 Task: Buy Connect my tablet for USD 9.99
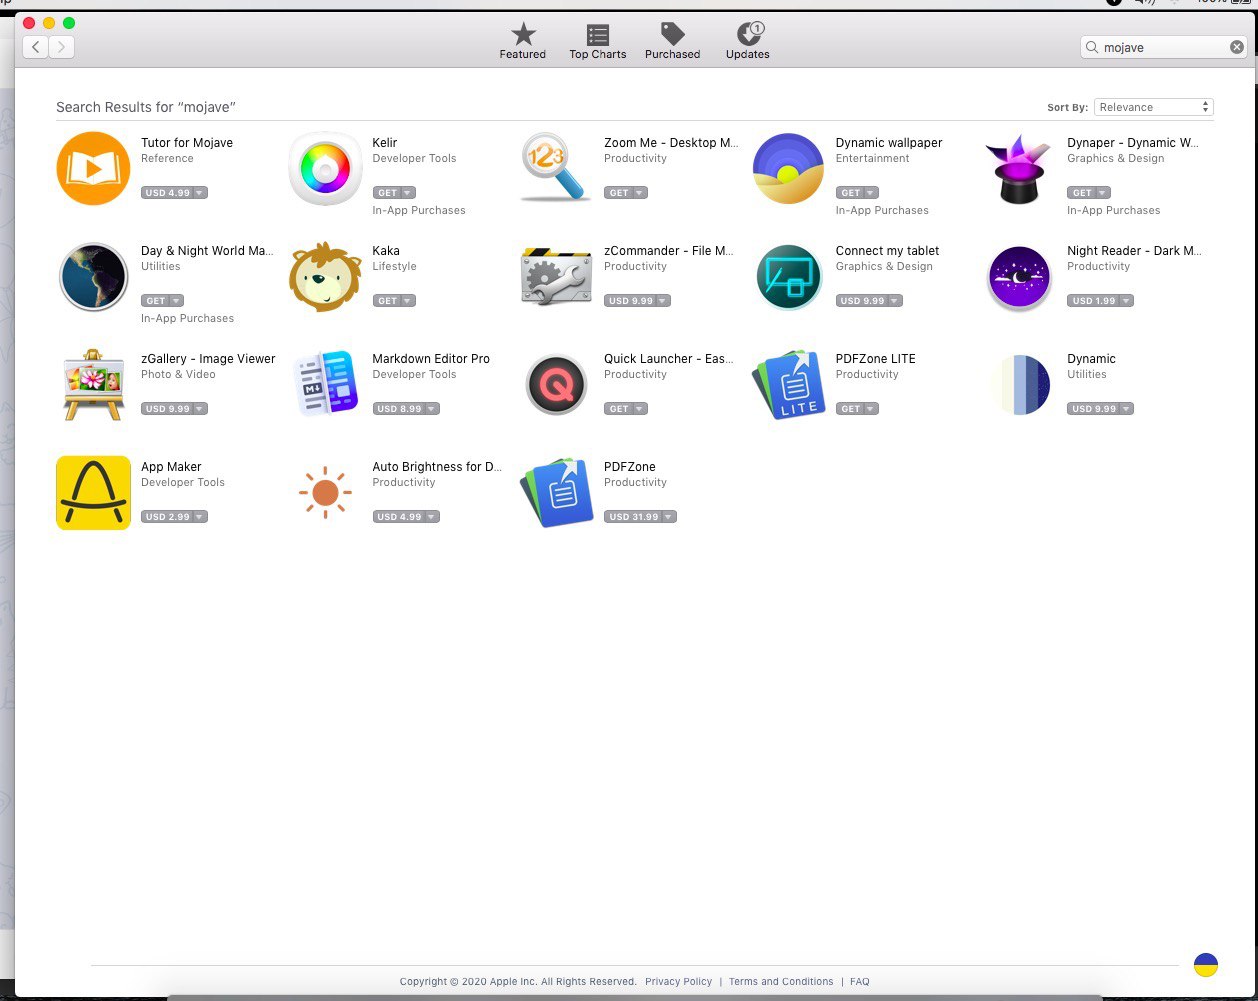point(869,301)
